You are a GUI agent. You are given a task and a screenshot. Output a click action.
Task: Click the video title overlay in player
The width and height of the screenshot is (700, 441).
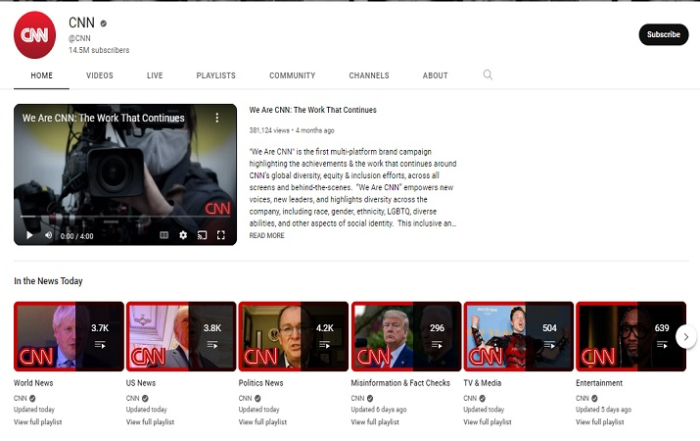(103, 118)
